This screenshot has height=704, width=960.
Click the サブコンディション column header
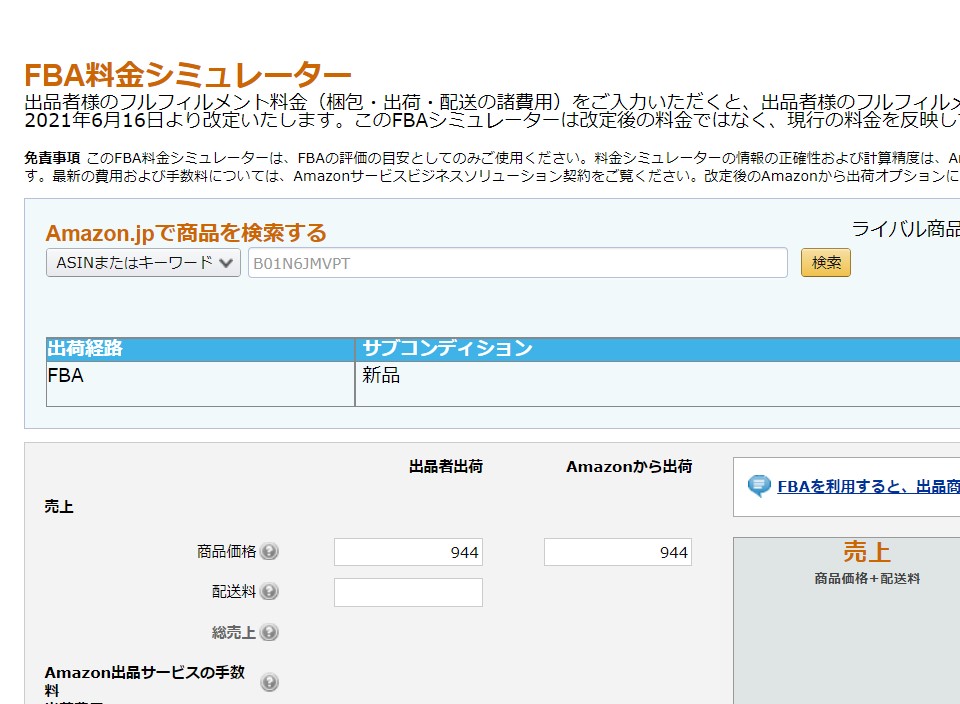tap(658, 349)
